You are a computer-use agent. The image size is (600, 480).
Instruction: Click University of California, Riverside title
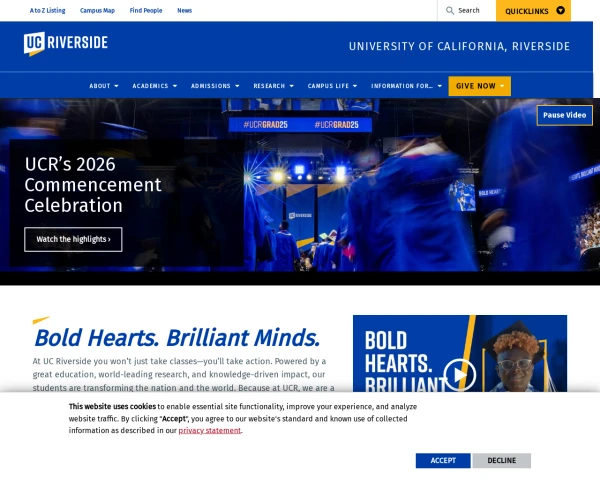(459, 46)
